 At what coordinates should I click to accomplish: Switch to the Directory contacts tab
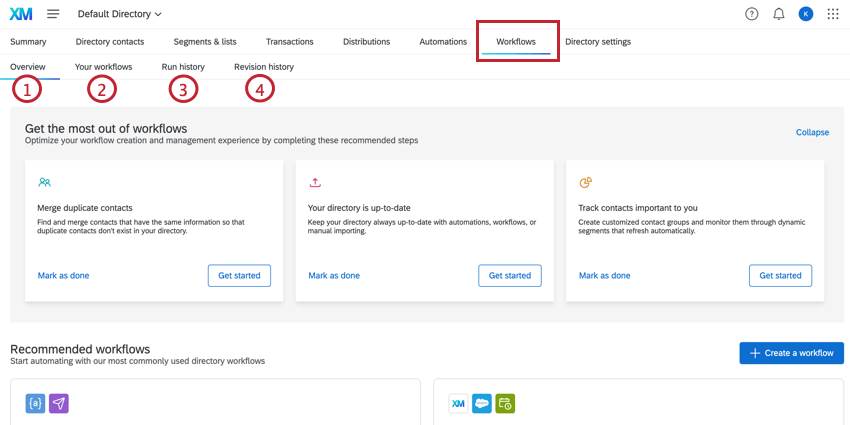point(110,42)
